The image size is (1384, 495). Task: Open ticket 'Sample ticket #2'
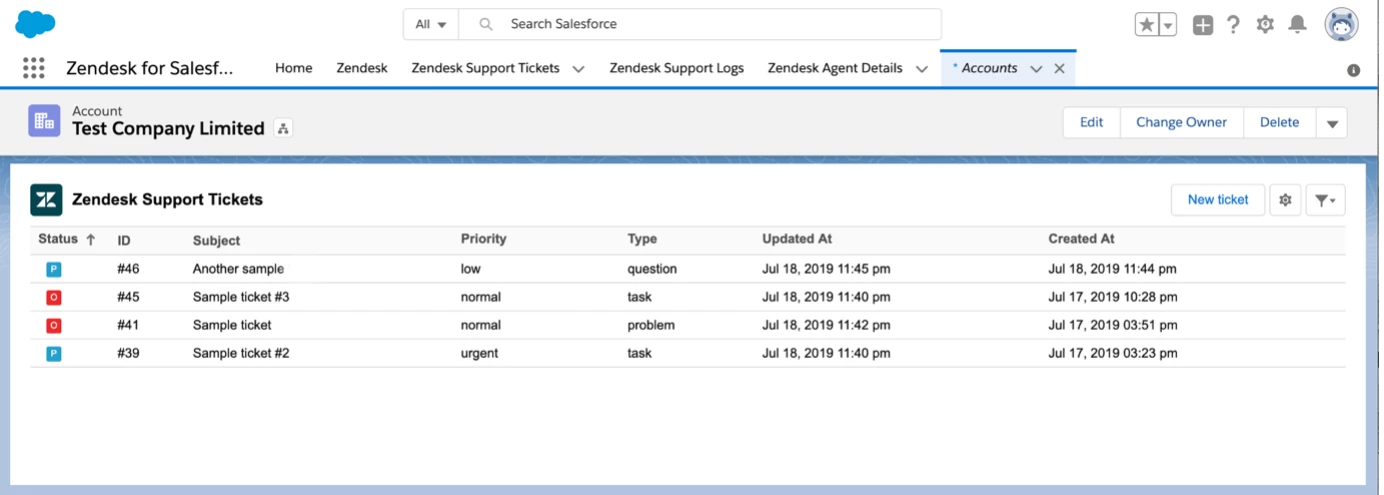pyautogui.click(x=241, y=353)
